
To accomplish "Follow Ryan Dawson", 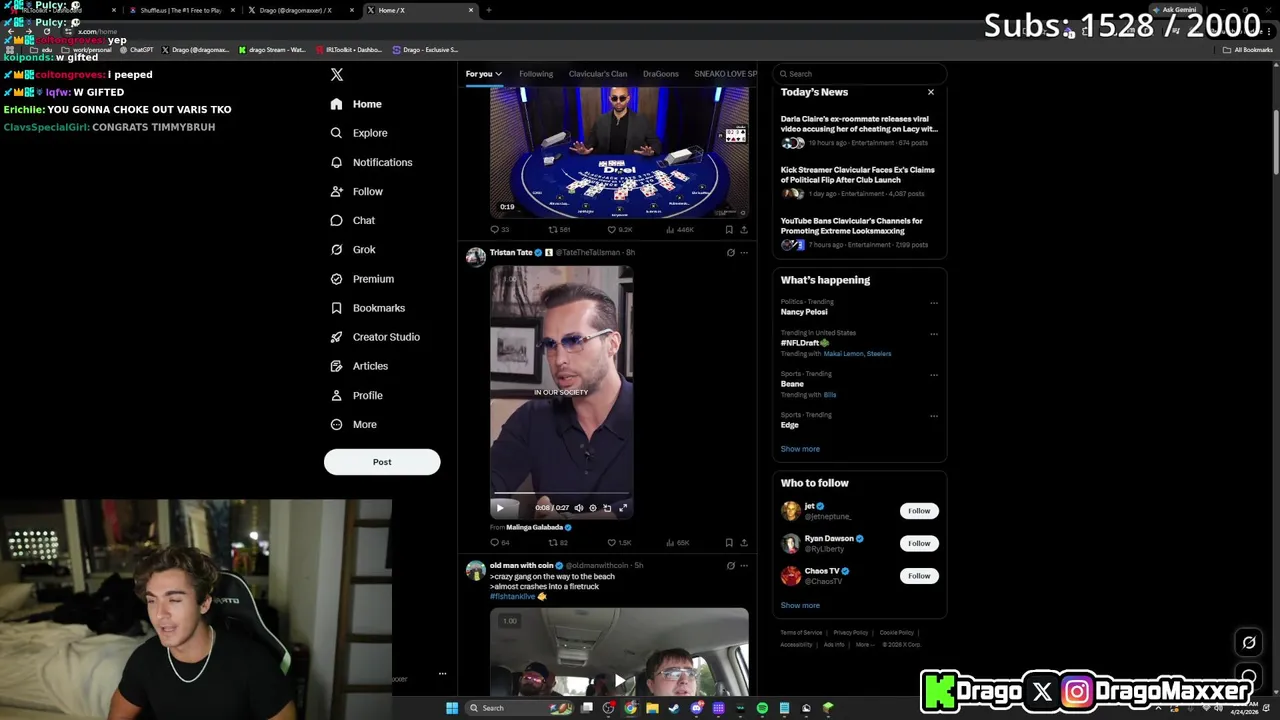I will coord(919,543).
